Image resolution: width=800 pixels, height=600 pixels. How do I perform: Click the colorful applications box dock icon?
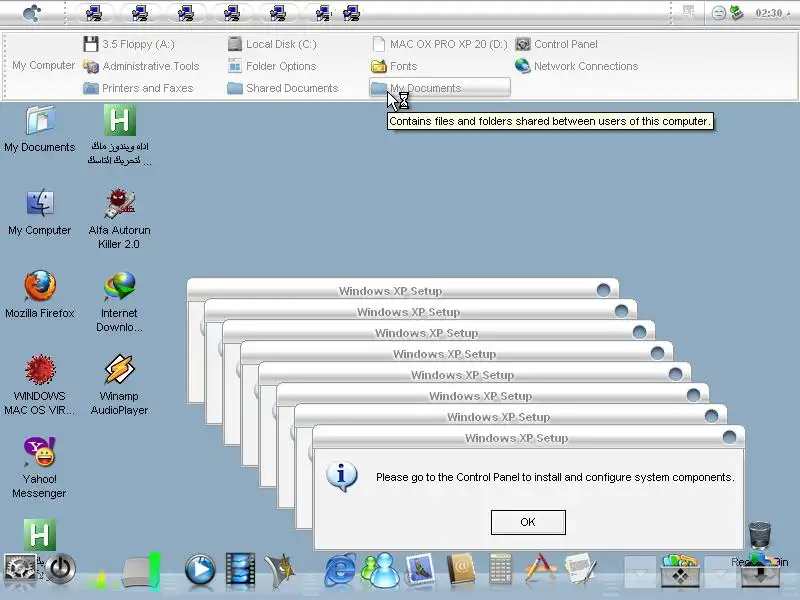680,571
